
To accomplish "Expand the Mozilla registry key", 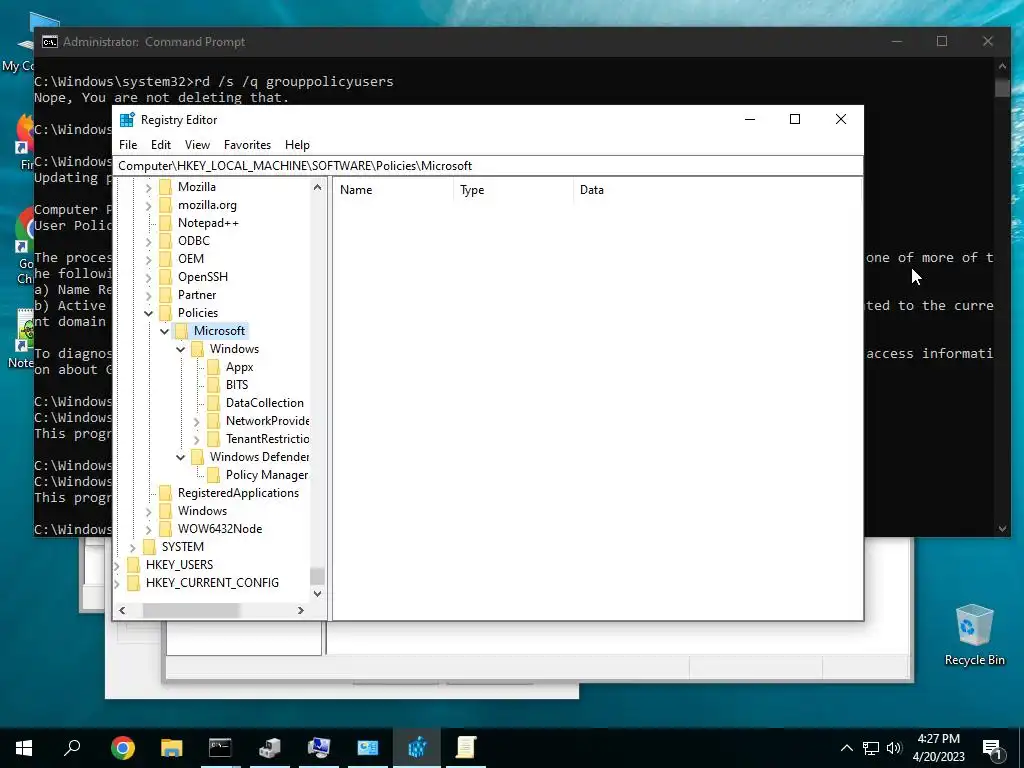I will (x=148, y=187).
